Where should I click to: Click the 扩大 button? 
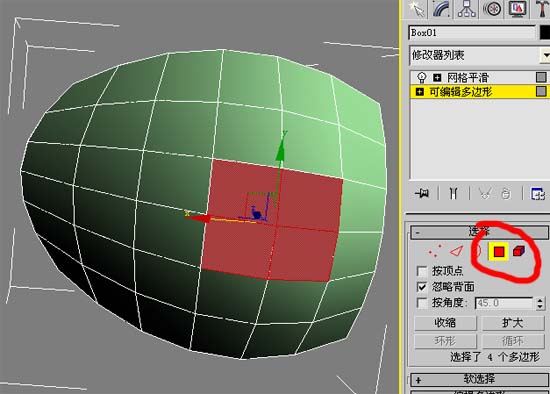[x=513, y=323]
